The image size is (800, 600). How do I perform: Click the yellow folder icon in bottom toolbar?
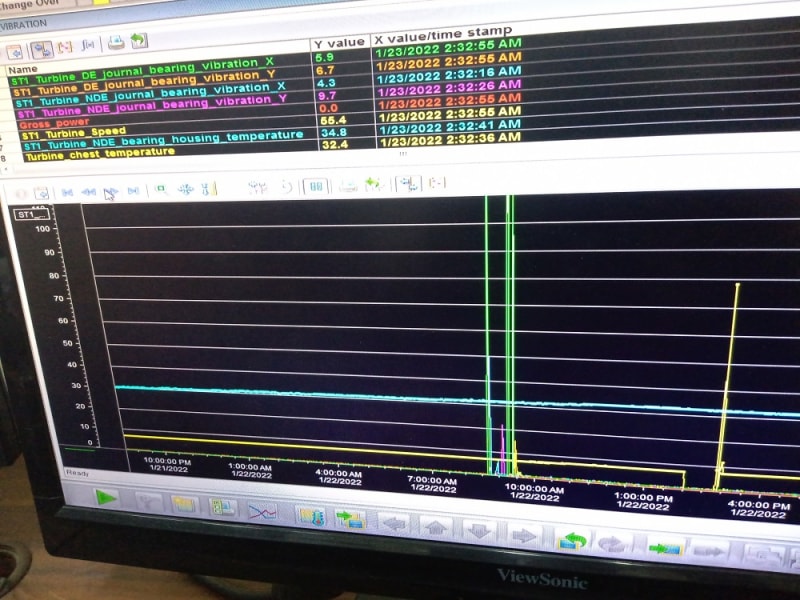[184, 505]
